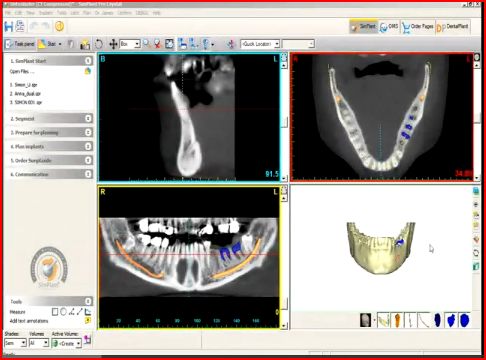The width and height of the screenshot is (486, 360).
Task: Collapse the Tools section
Action: click(88, 301)
